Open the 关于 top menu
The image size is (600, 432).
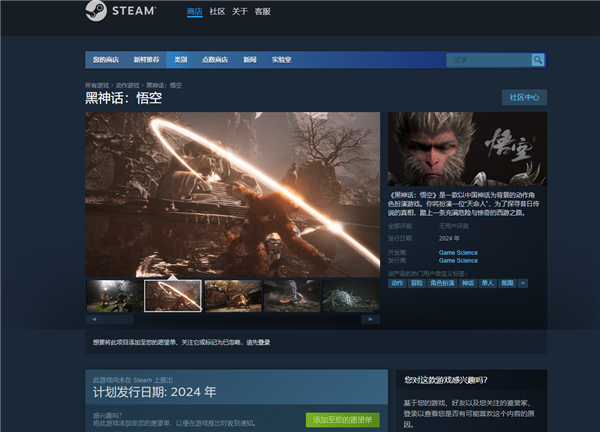(x=240, y=11)
